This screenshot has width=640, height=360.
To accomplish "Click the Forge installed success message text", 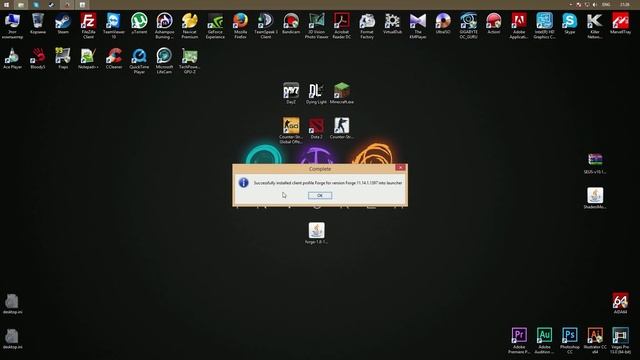I will tap(328, 183).
